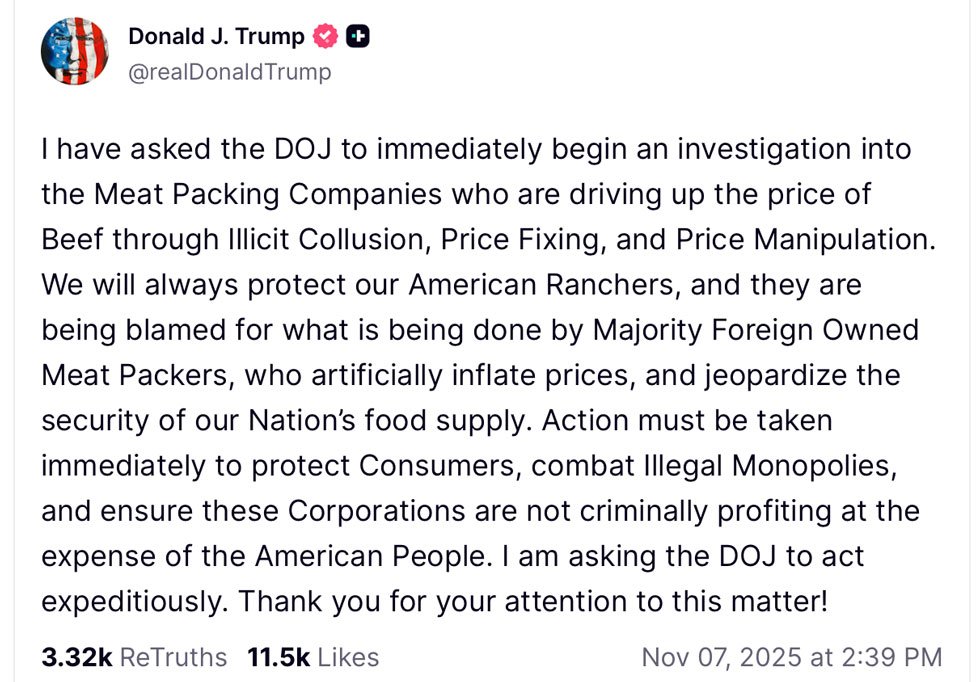Open the flag-themed profile avatar
Image resolution: width=980 pixels, height=682 pixels.
point(75,52)
